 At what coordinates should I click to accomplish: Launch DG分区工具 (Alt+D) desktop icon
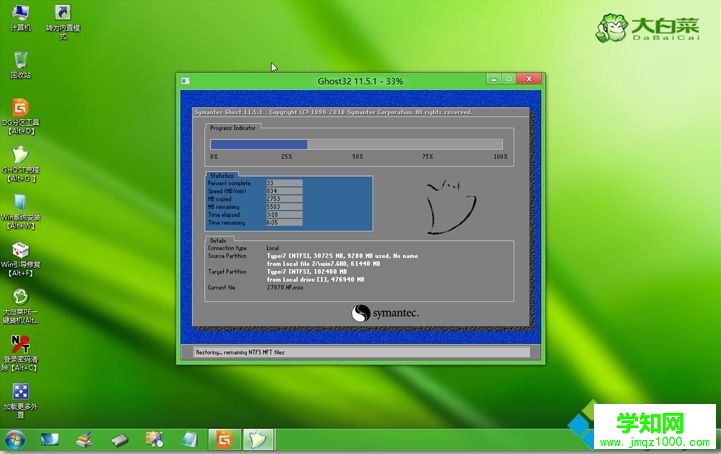pyautogui.click(x=21, y=116)
